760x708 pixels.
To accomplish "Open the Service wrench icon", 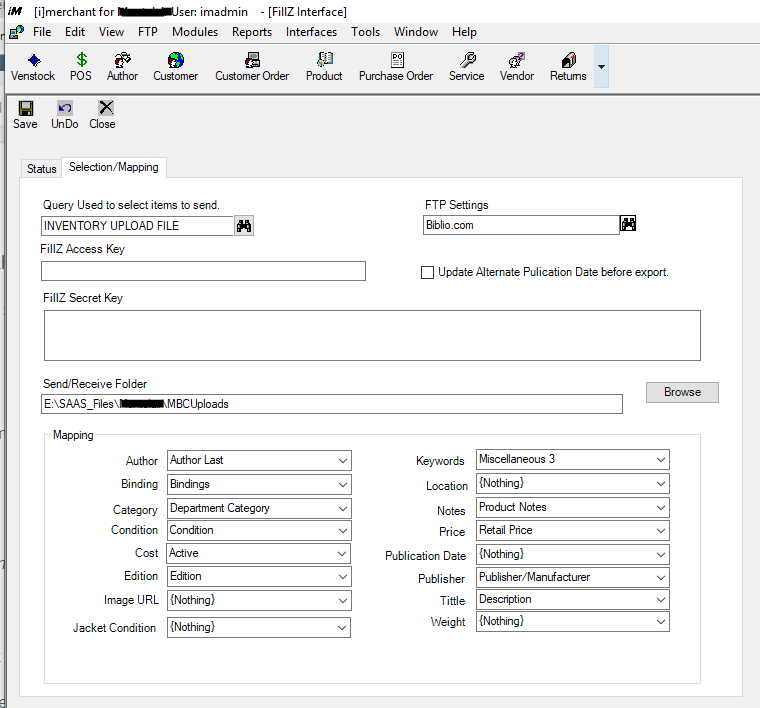I will pyautogui.click(x=467, y=67).
